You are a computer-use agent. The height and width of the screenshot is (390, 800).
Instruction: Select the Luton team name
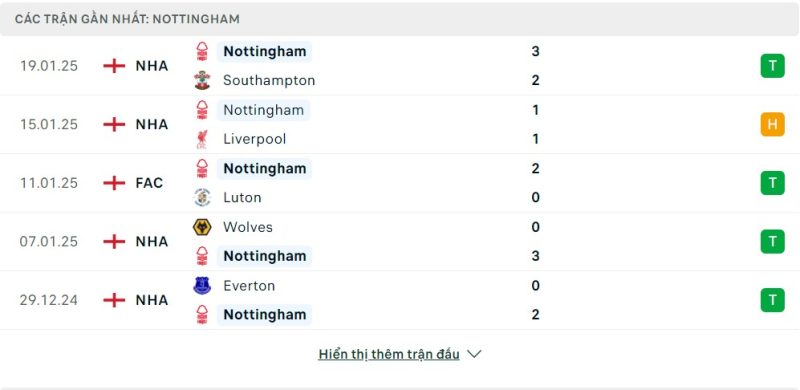pos(242,198)
